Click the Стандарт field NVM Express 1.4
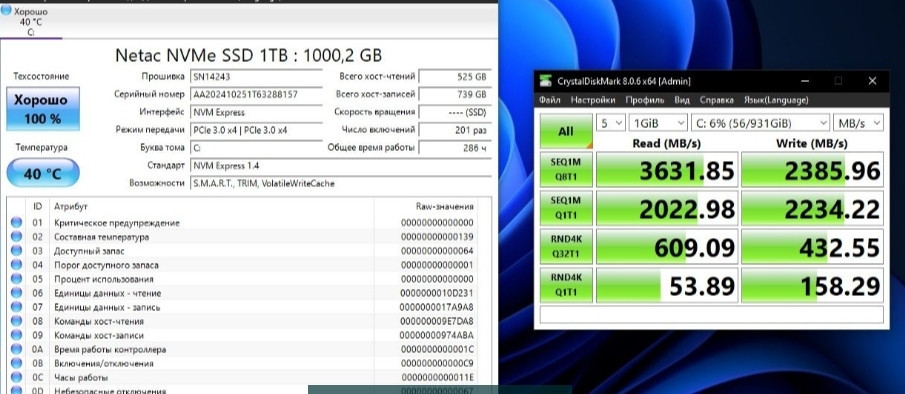905x394 pixels. pos(341,166)
